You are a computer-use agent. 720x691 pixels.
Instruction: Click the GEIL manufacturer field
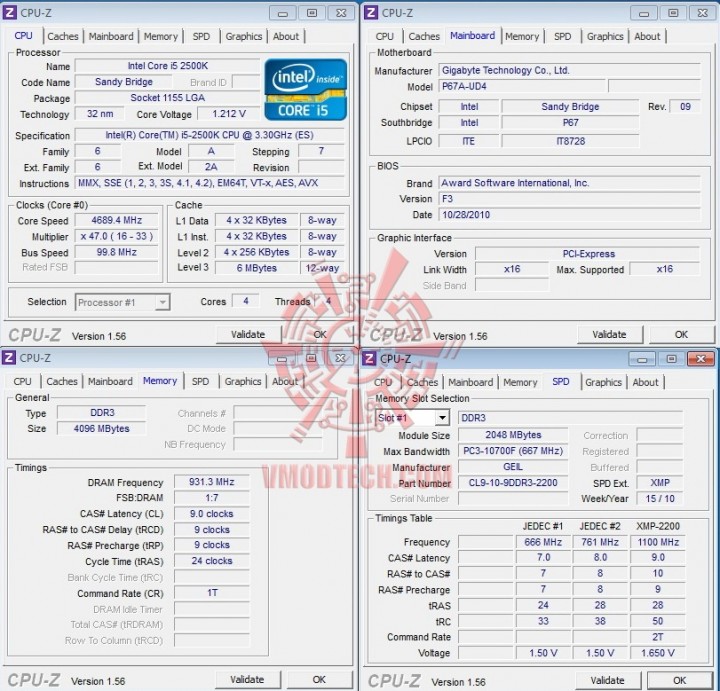tap(513, 467)
